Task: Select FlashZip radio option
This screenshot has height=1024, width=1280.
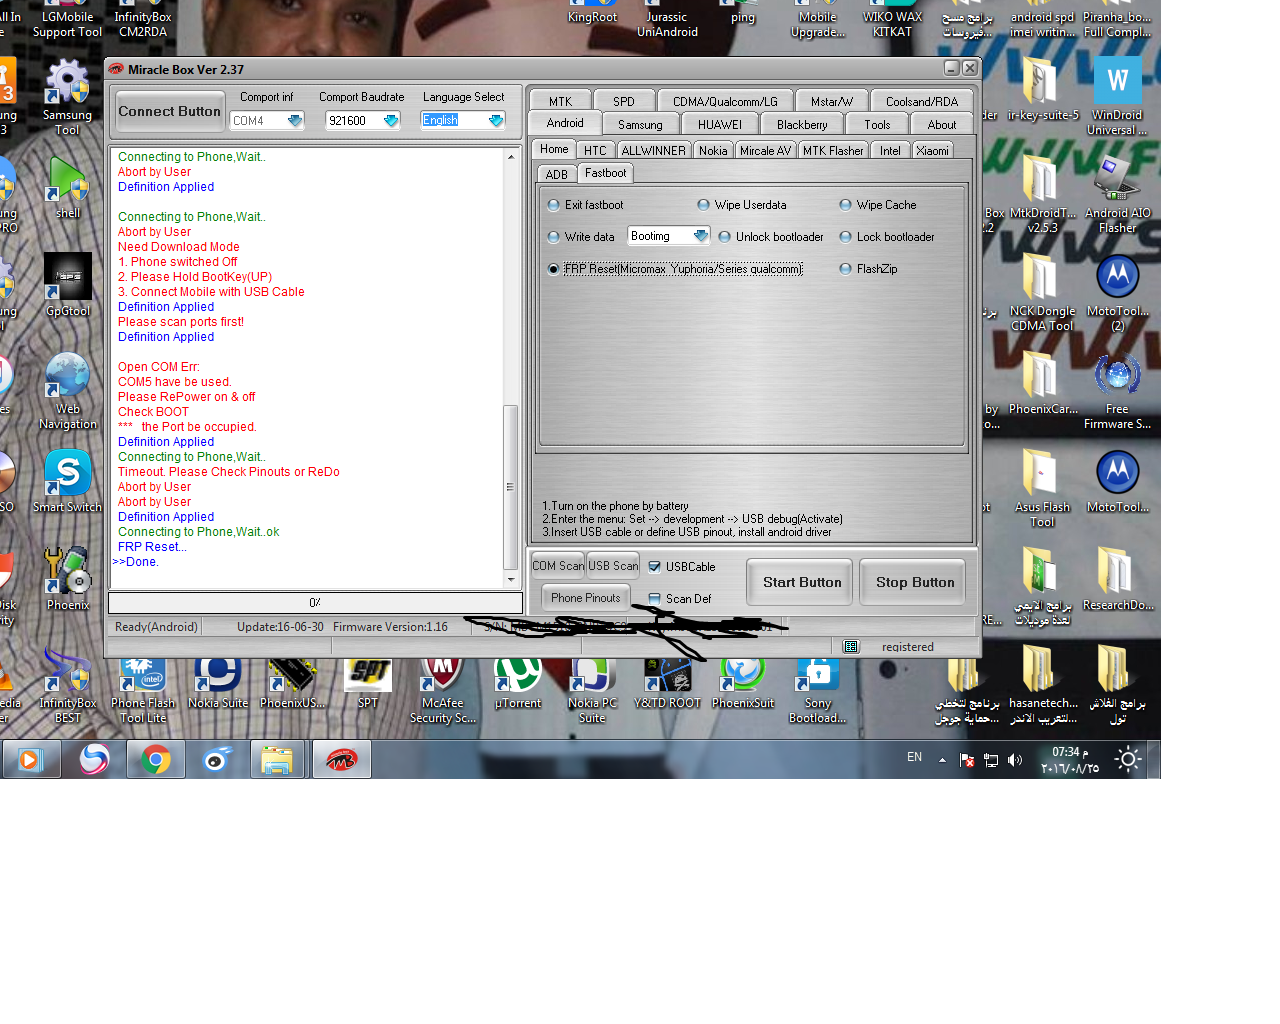Action: tap(869, 269)
